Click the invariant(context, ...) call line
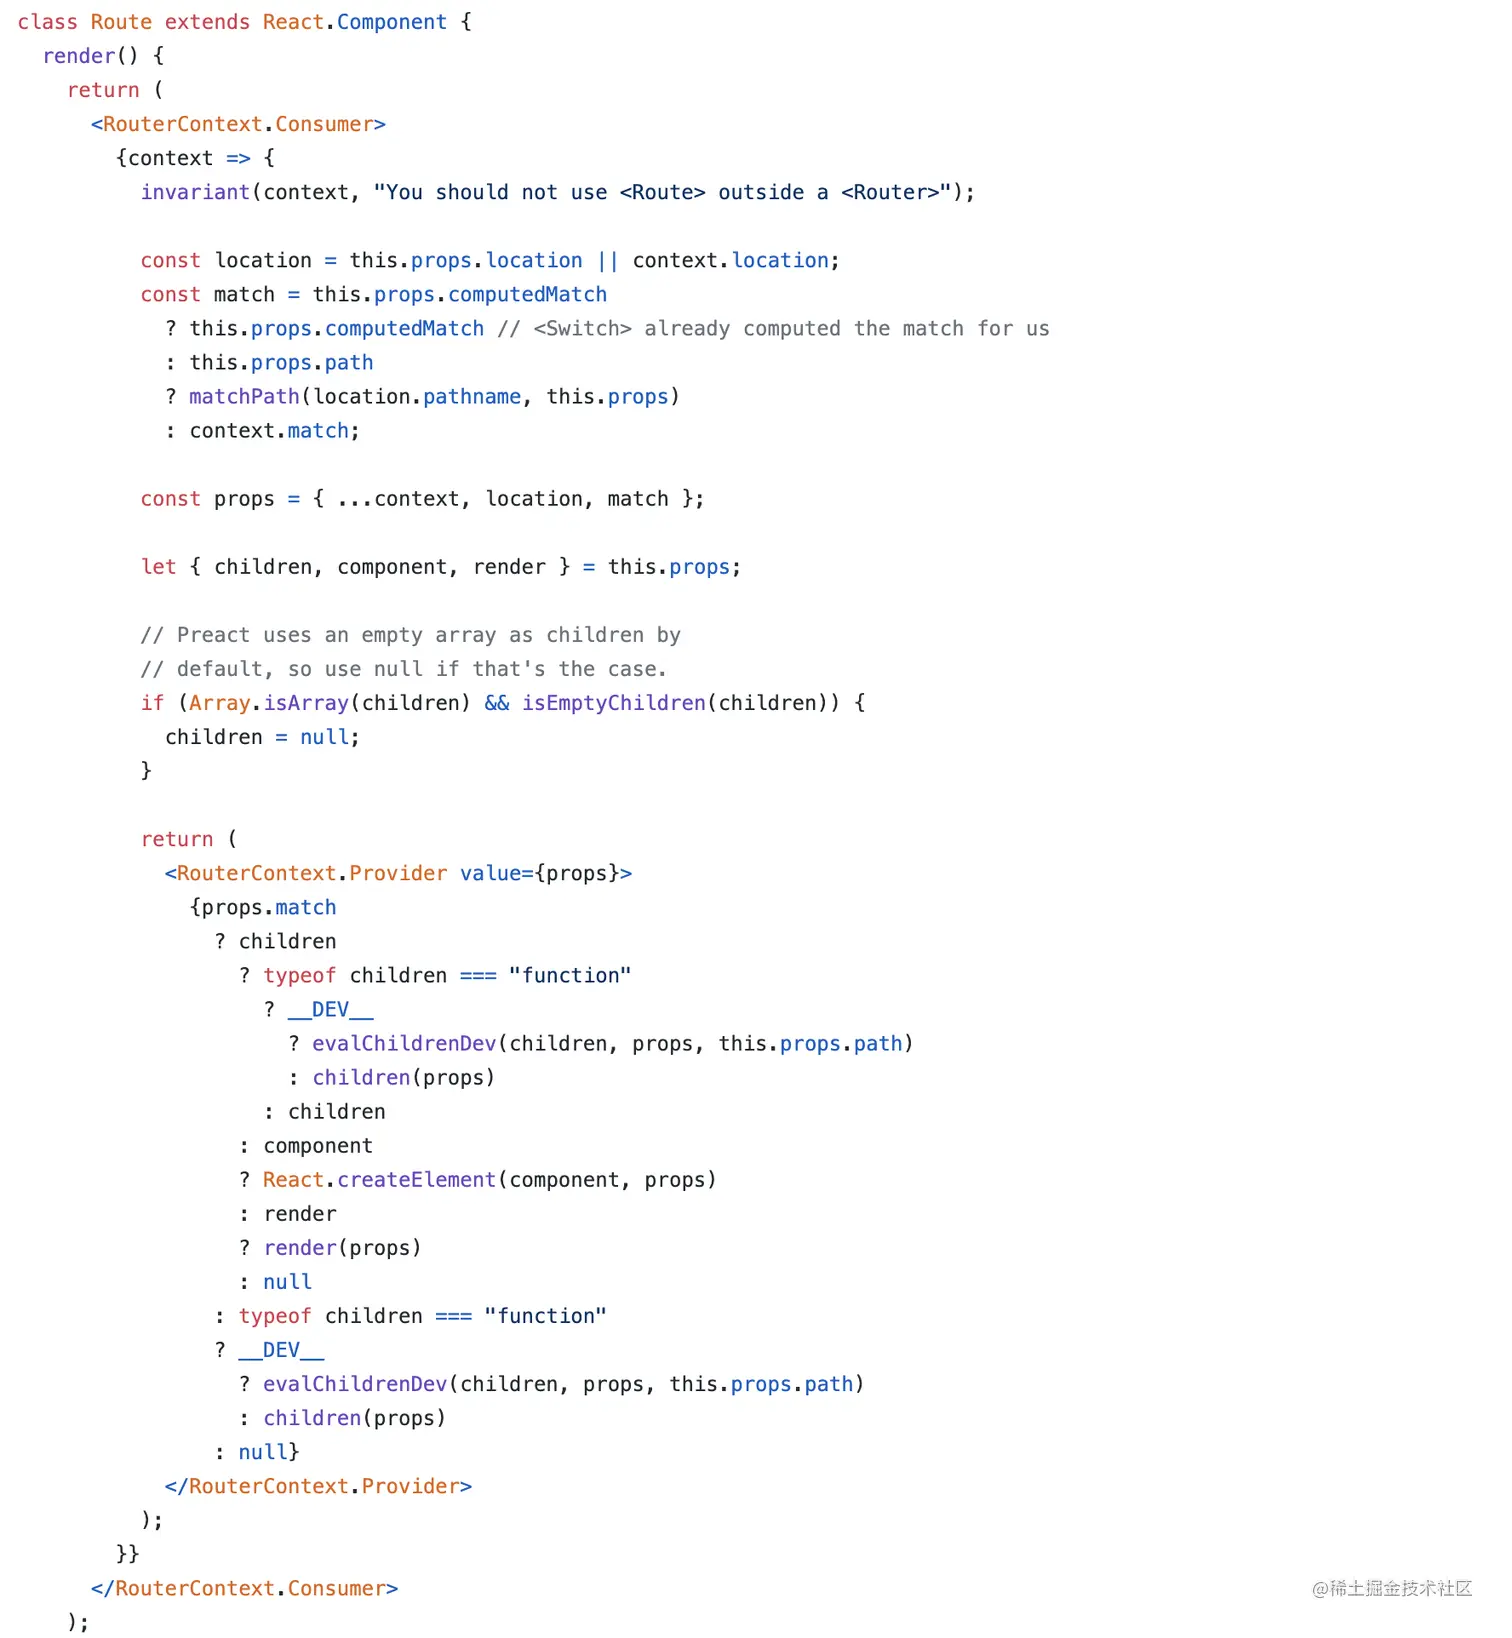This screenshot has width=1512, height=1638. (557, 192)
